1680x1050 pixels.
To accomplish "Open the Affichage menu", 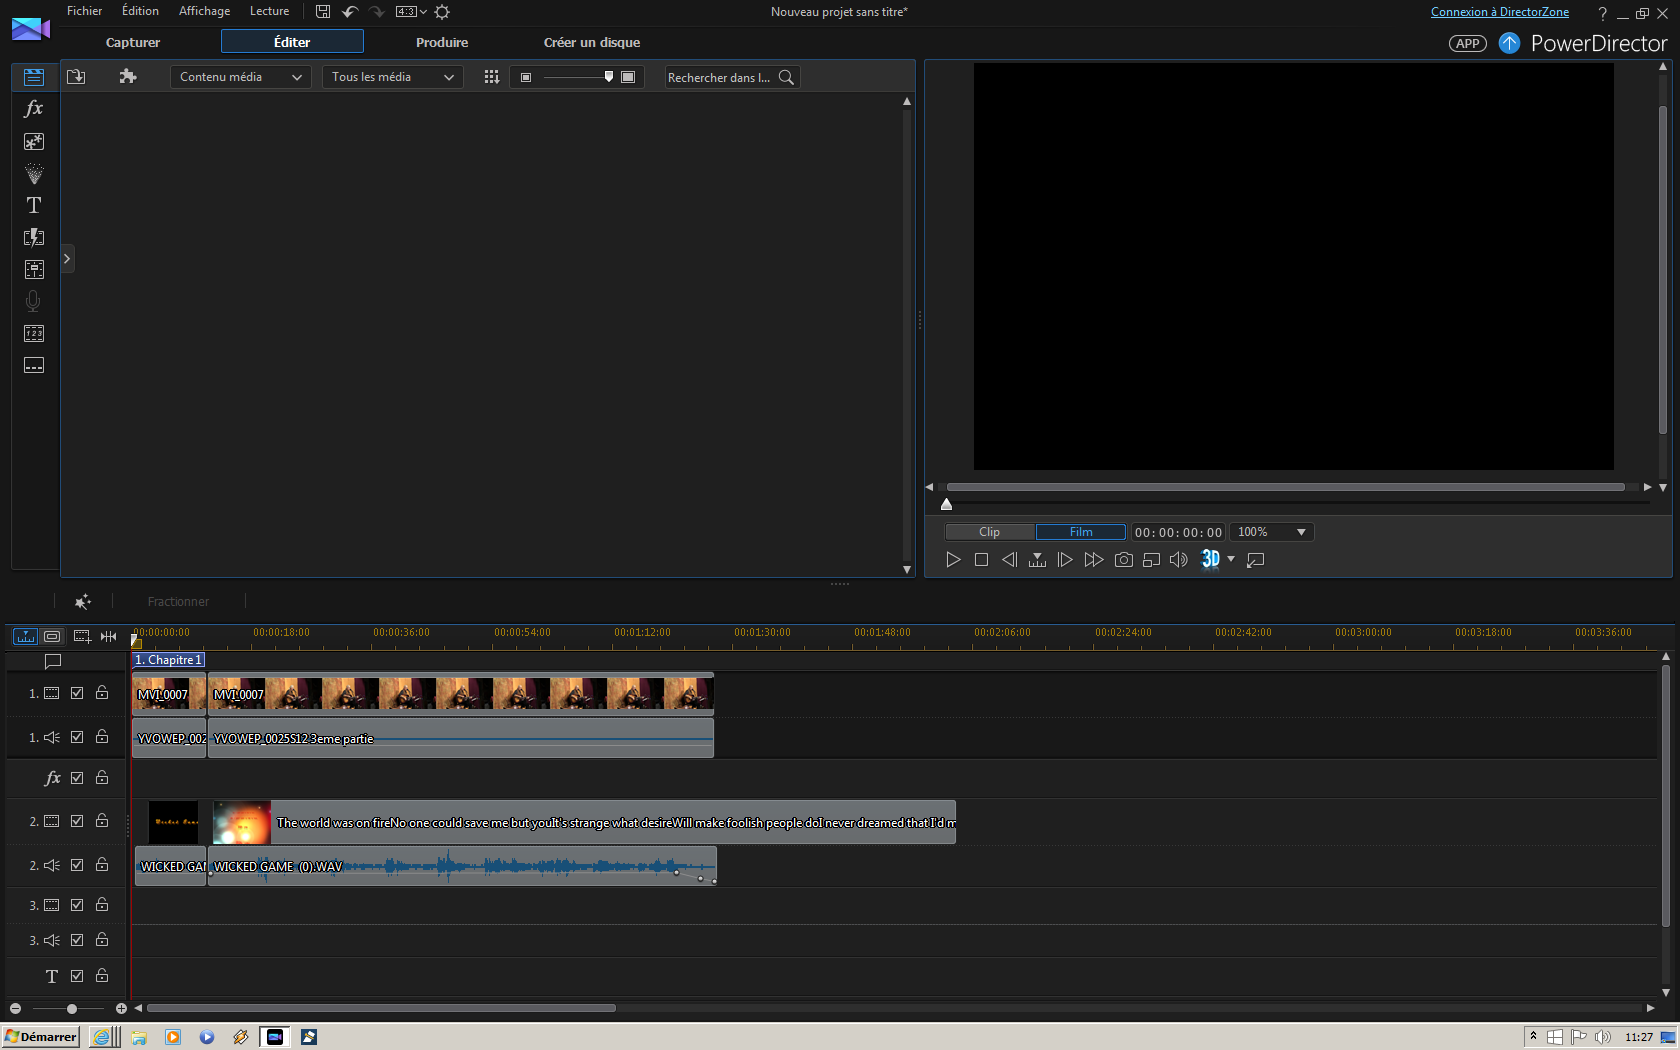I will click(204, 11).
